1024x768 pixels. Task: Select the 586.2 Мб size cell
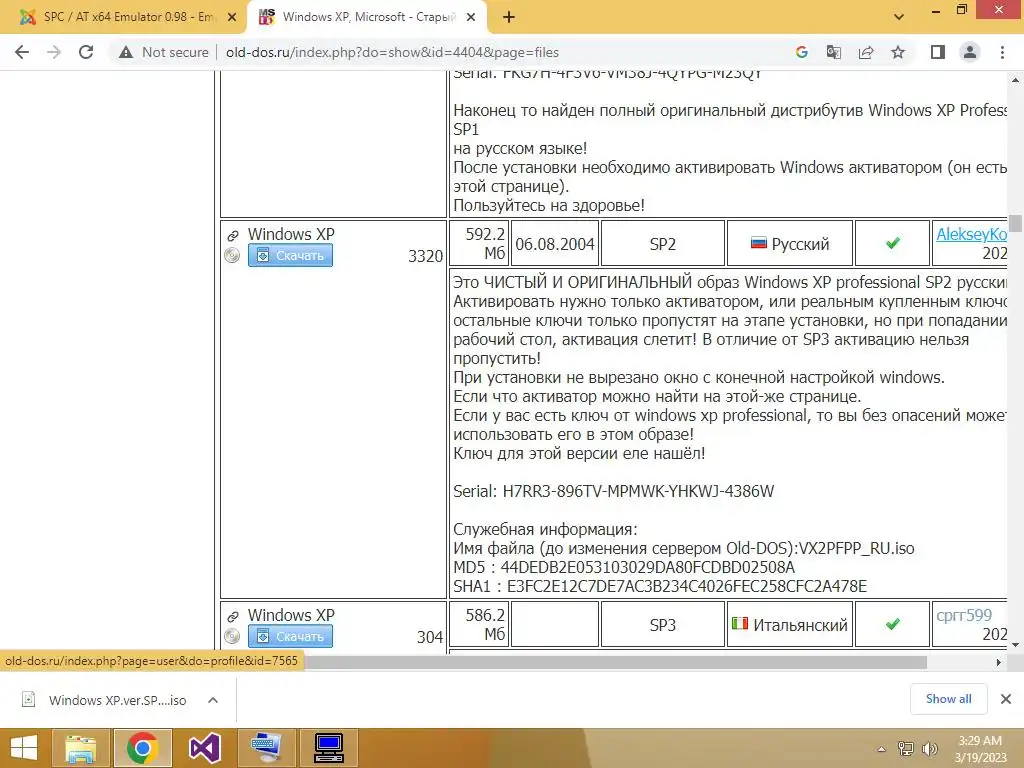click(x=479, y=625)
